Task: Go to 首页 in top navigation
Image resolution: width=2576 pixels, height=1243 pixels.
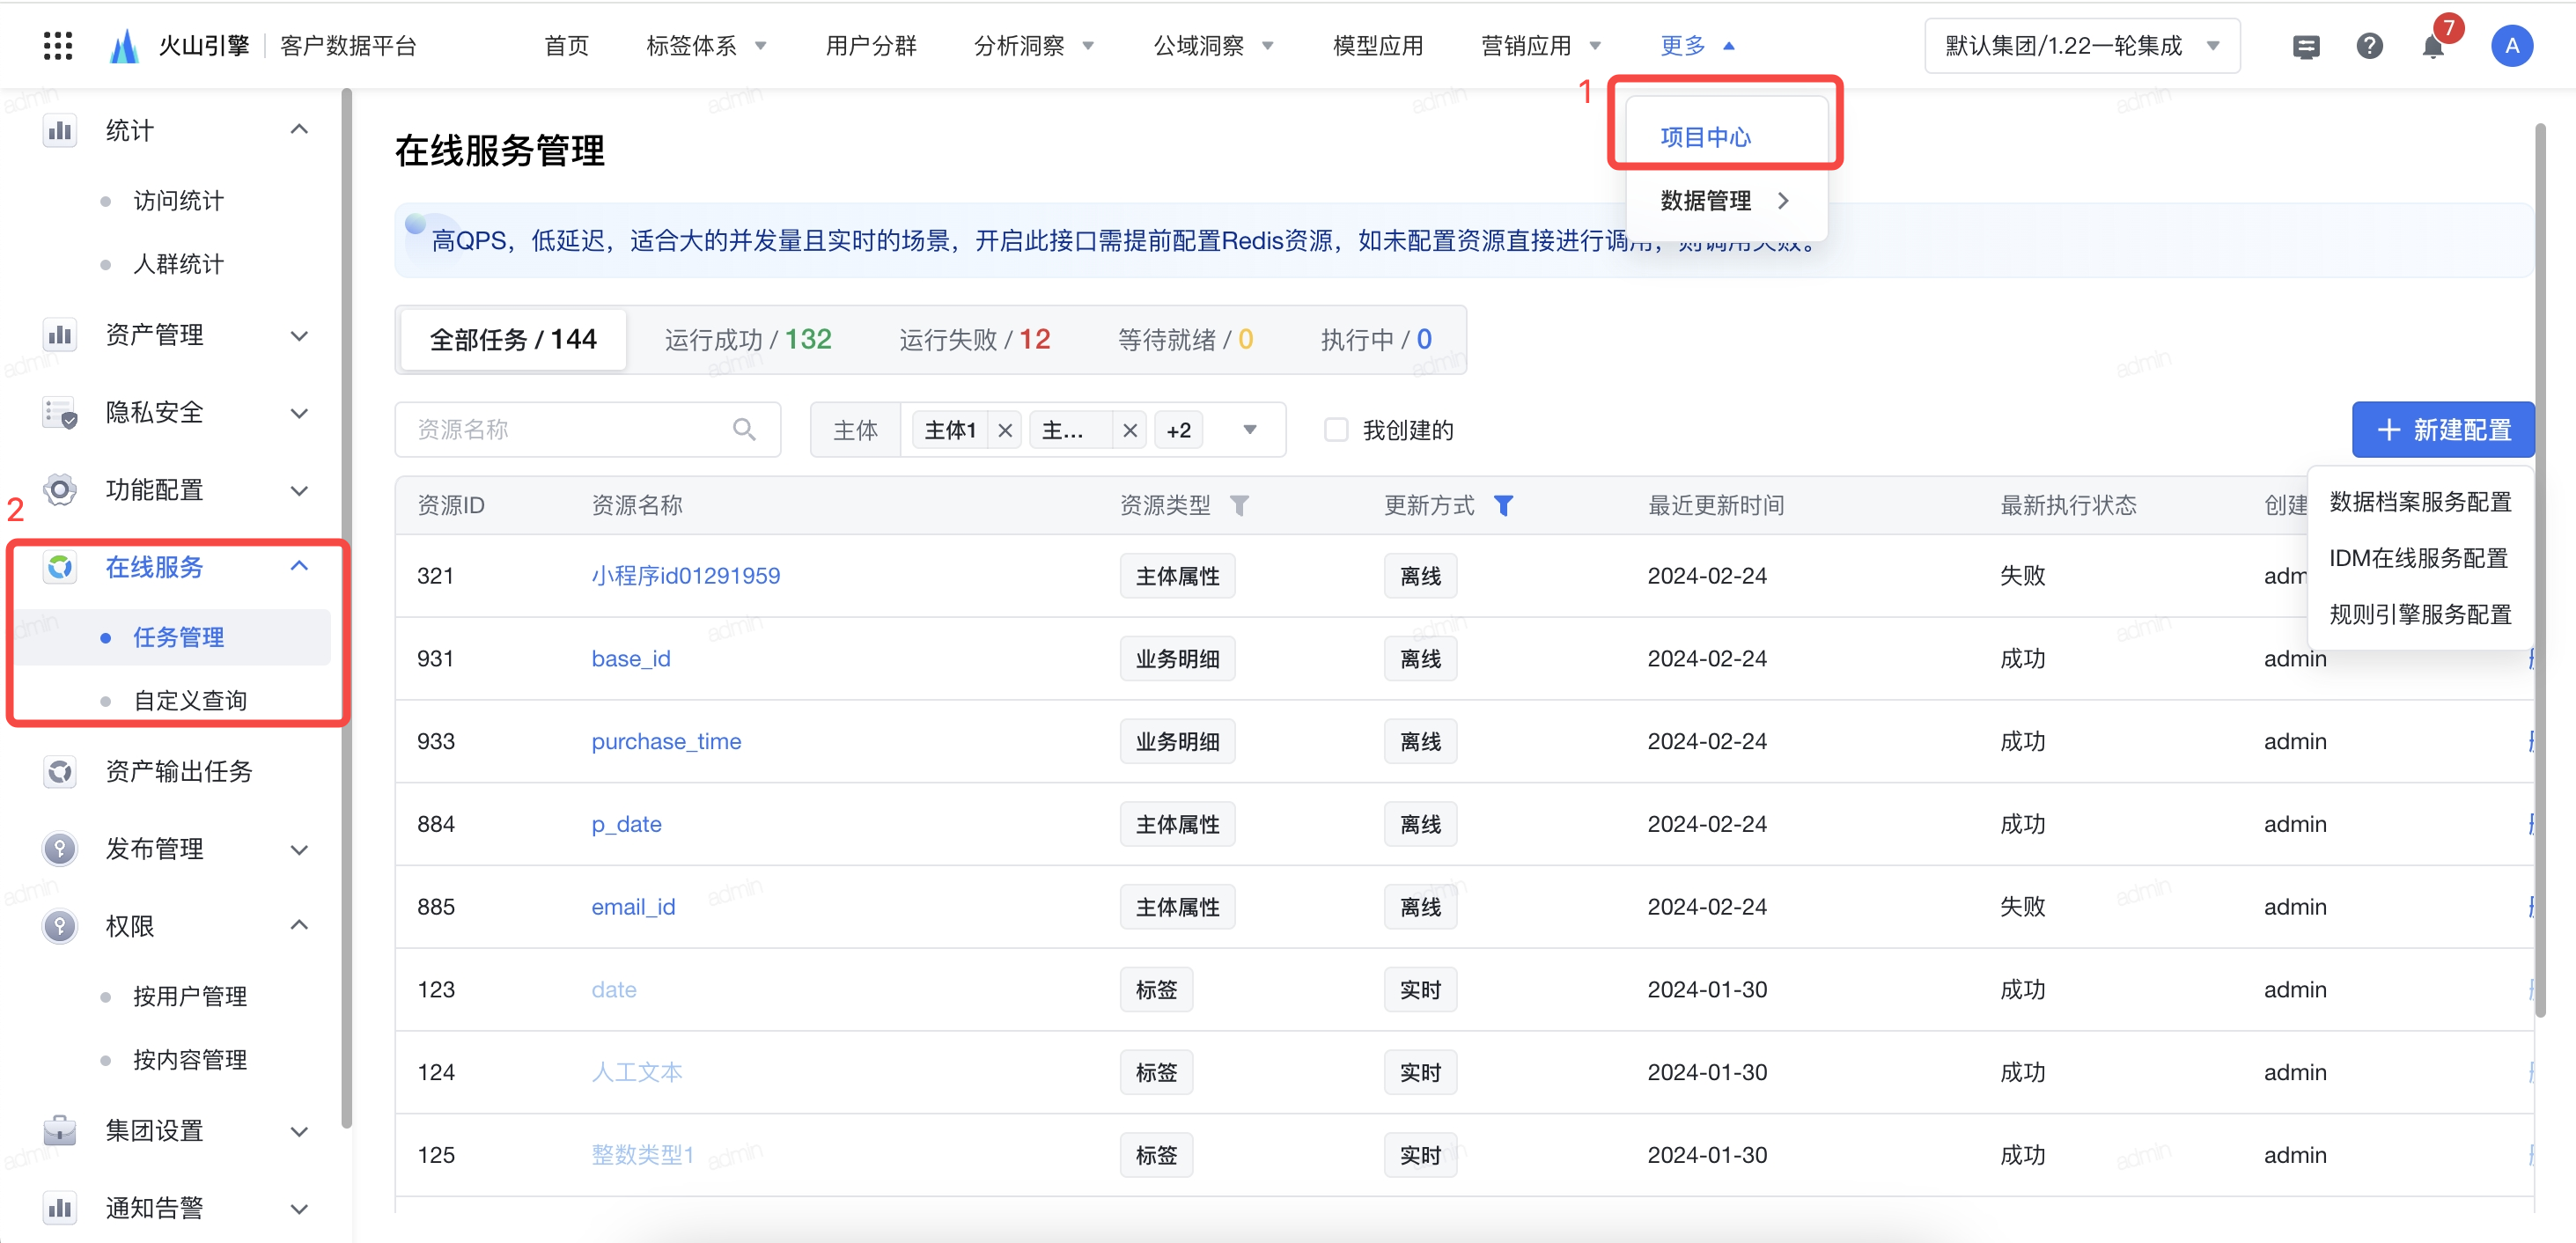Action: [x=567, y=46]
